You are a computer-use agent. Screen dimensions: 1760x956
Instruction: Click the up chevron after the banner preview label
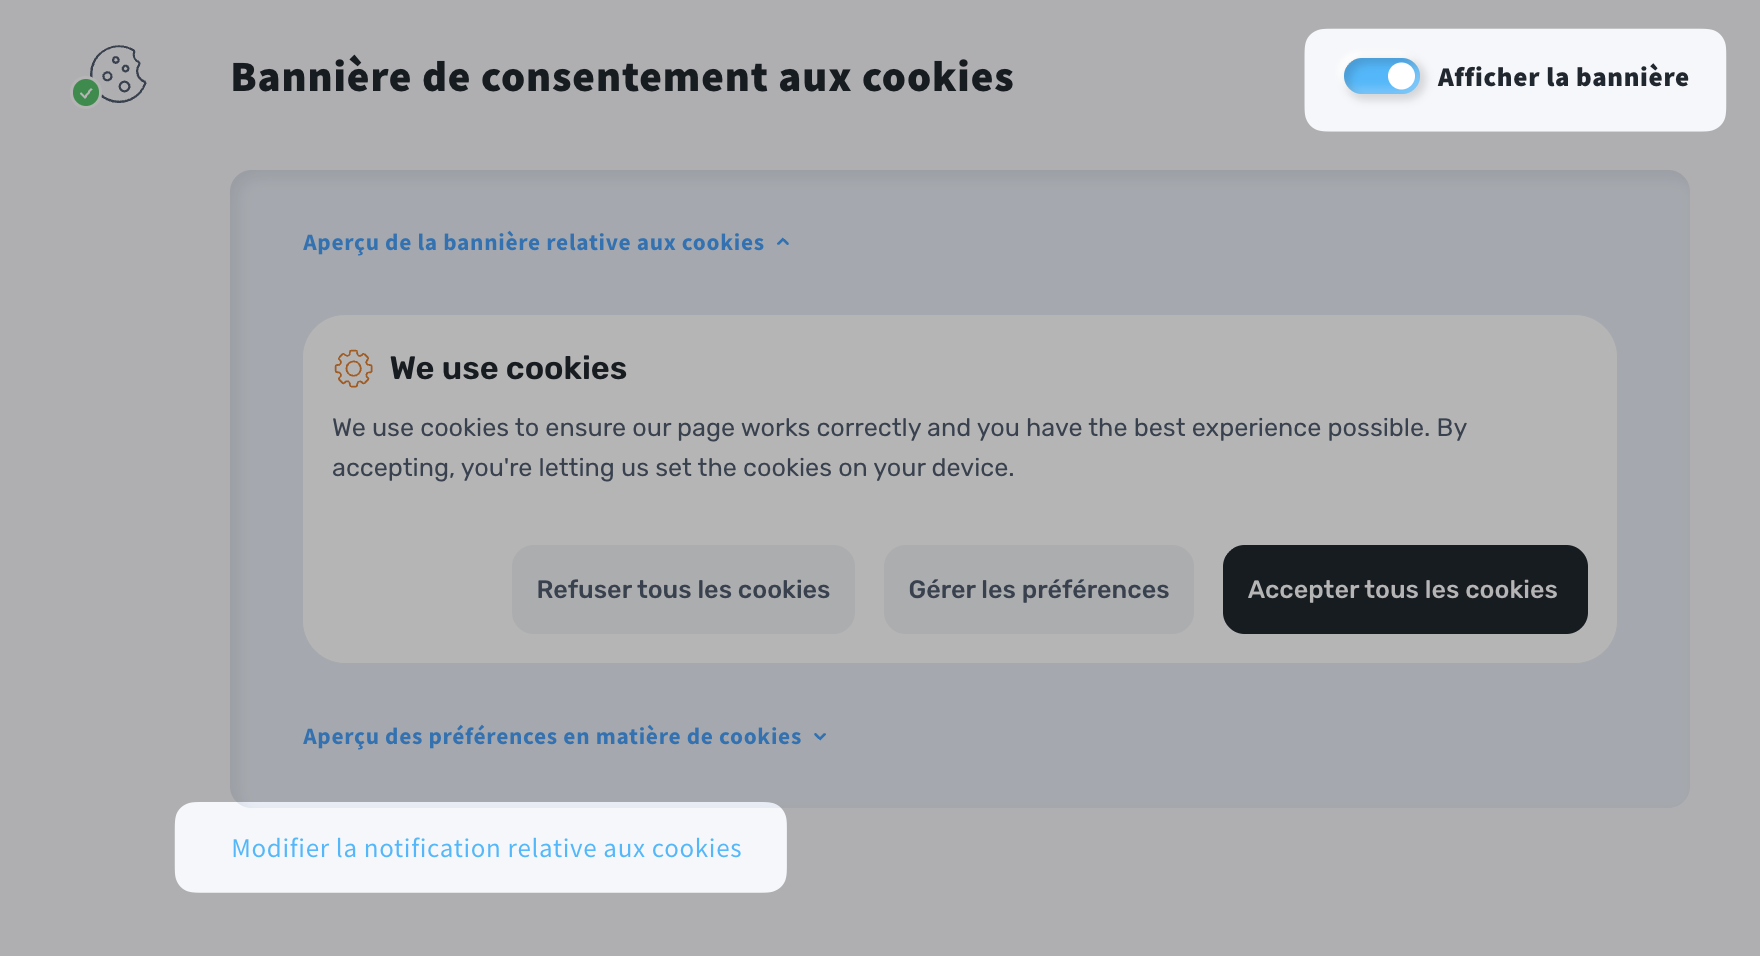click(x=783, y=242)
